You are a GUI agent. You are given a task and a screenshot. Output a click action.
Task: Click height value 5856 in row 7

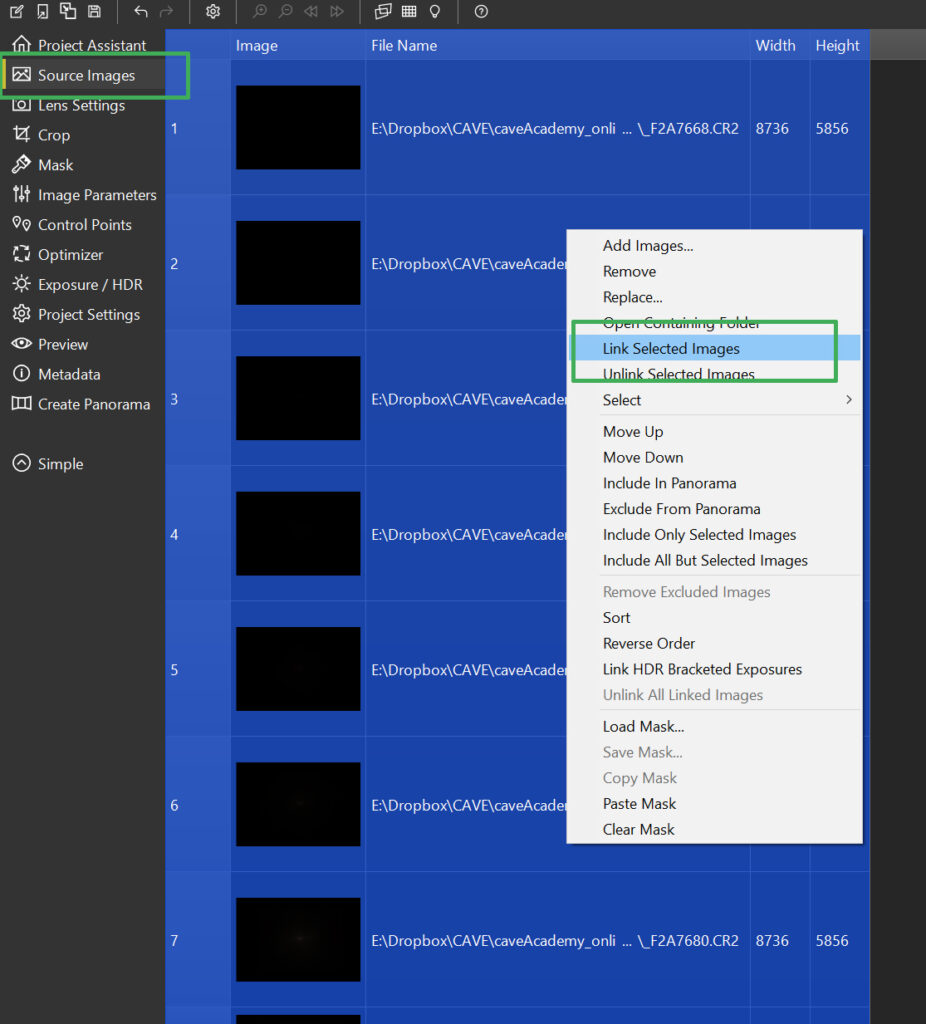coord(832,941)
